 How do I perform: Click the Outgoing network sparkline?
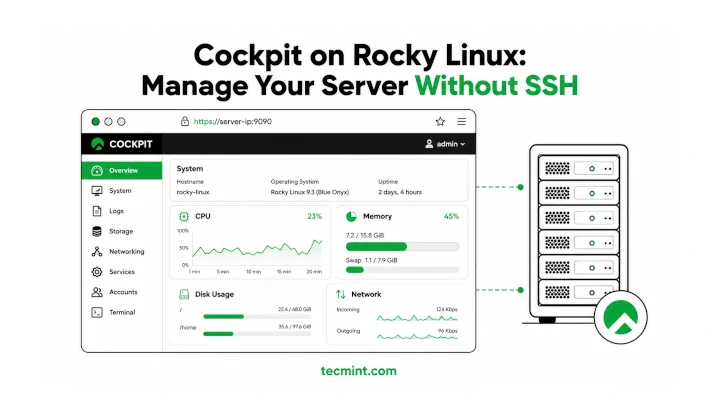pyautogui.click(x=417, y=337)
